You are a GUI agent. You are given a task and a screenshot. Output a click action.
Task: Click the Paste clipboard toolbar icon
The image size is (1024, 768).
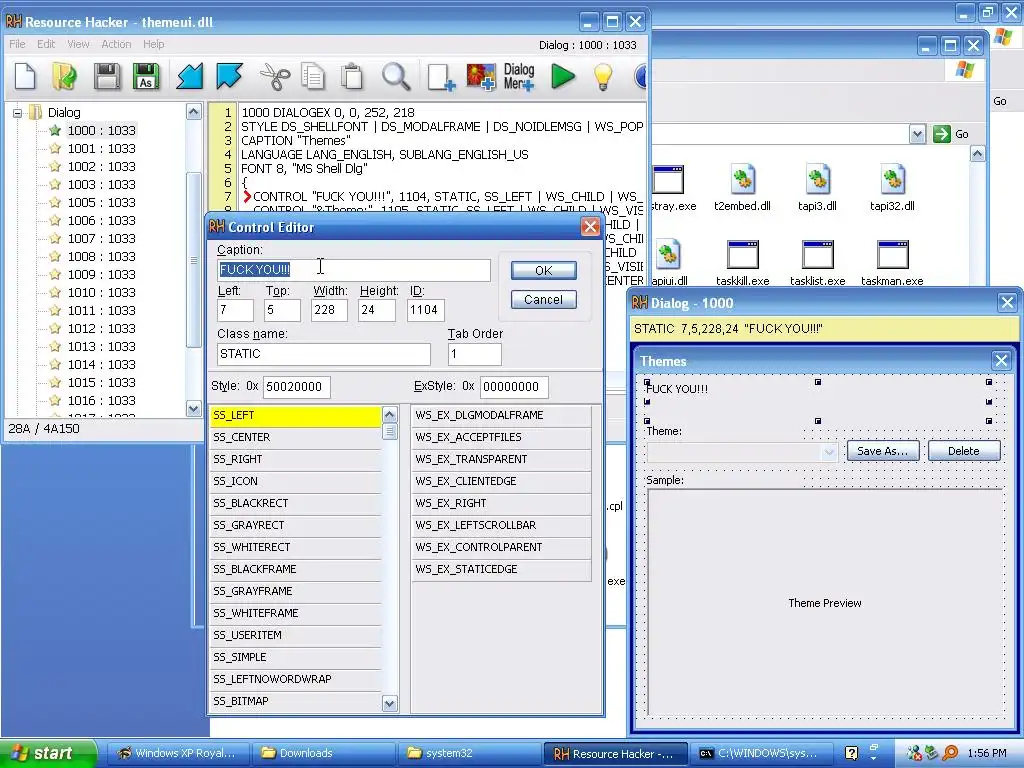click(x=352, y=76)
